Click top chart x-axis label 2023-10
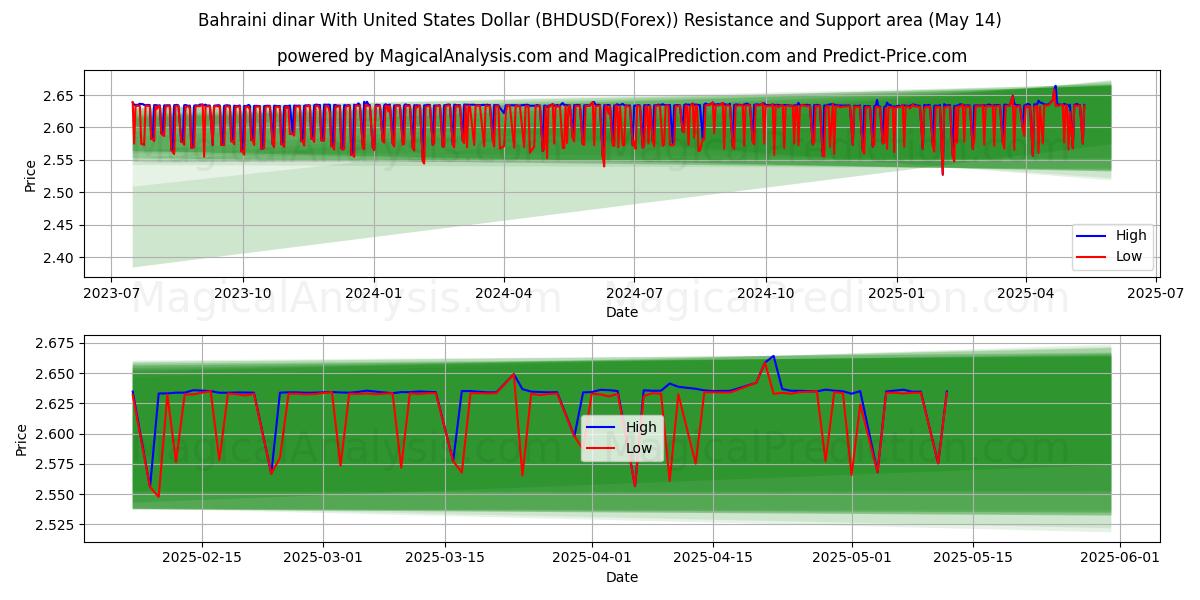Viewport: 1200px width, 600px height. (x=243, y=294)
